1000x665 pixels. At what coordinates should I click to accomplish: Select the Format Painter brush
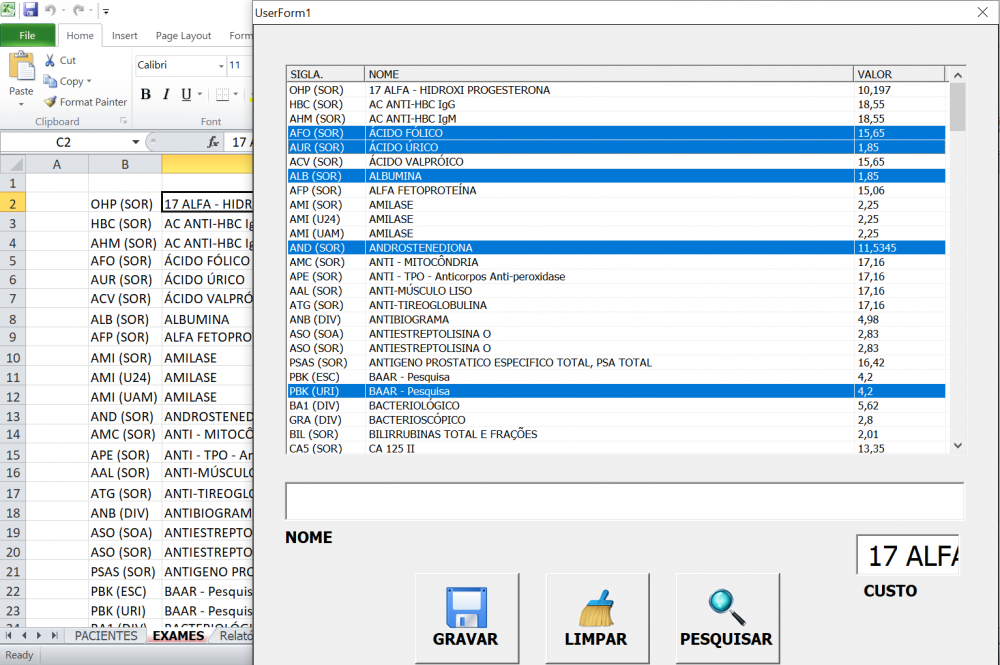pos(51,102)
